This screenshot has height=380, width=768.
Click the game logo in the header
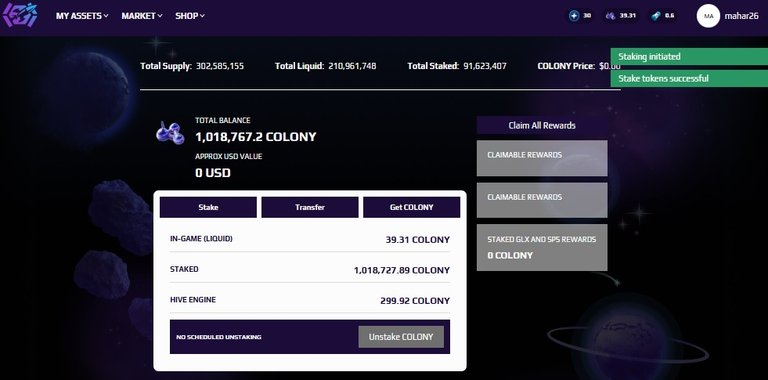(20, 15)
